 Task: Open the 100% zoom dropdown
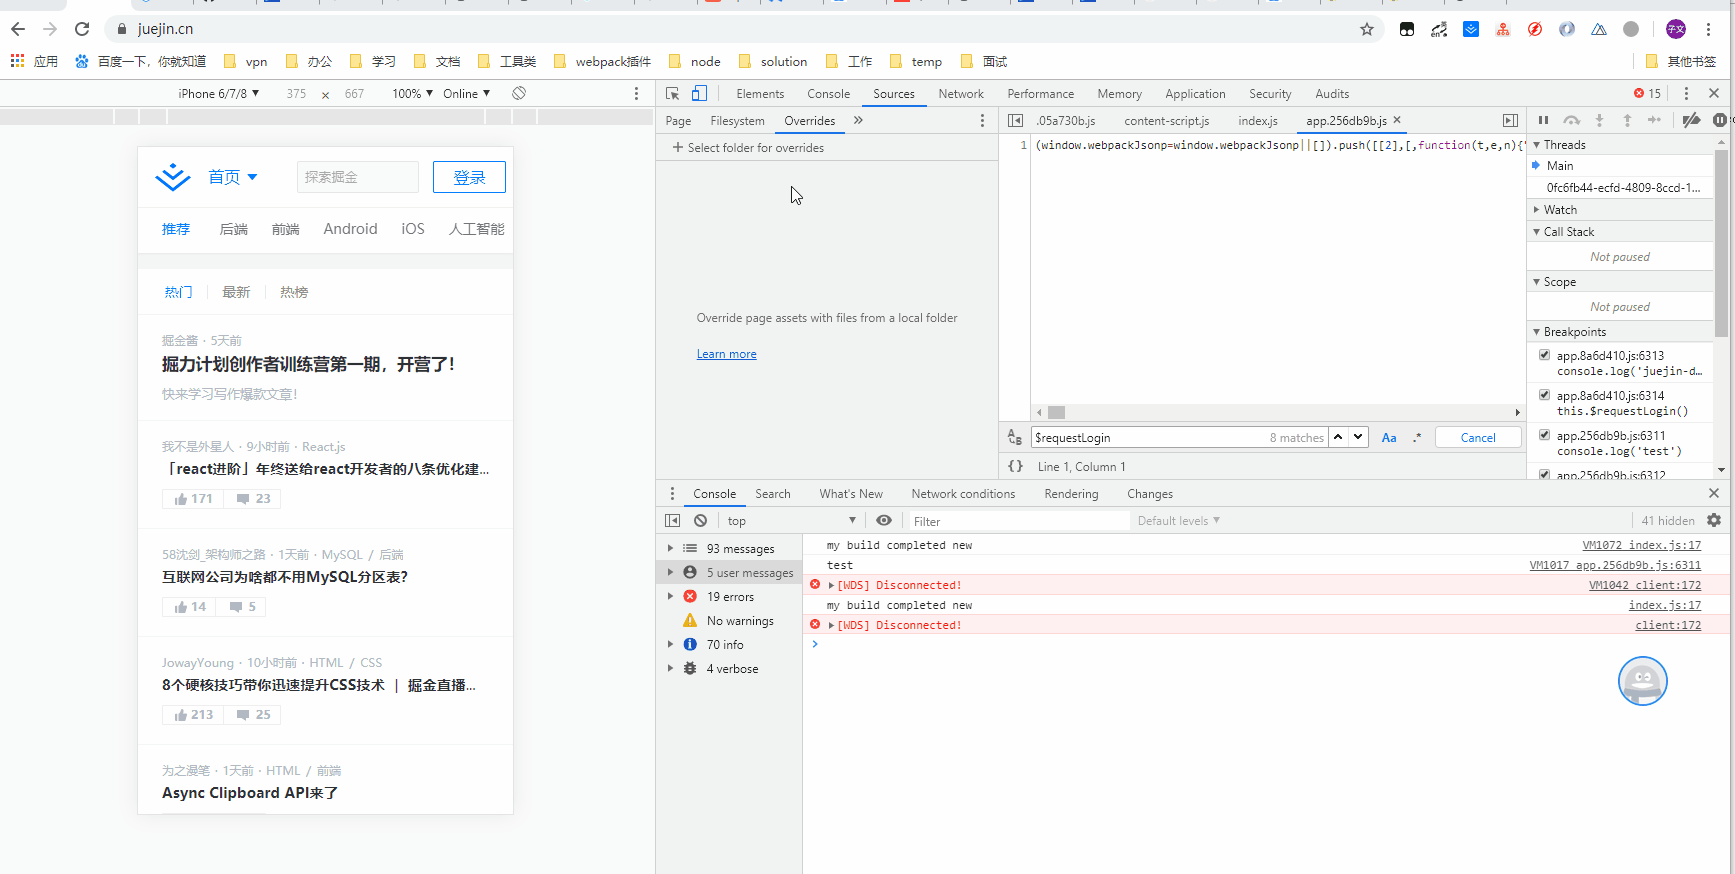[413, 93]
